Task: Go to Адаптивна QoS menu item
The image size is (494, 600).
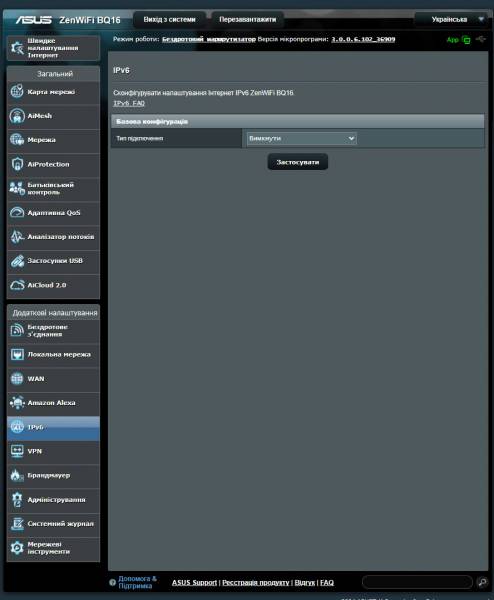Action: point(54,213)
